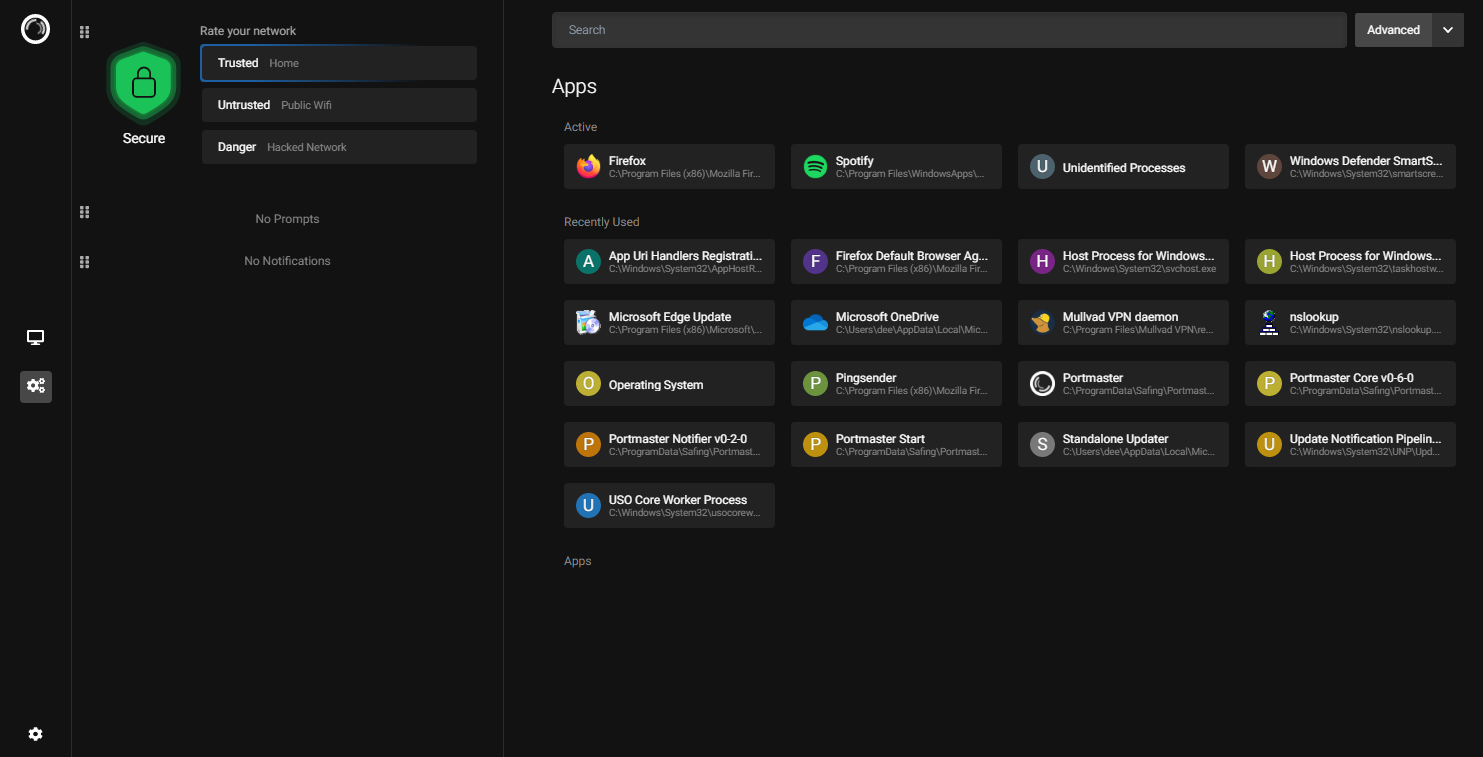Click the Advanced button

(1393, 30)
